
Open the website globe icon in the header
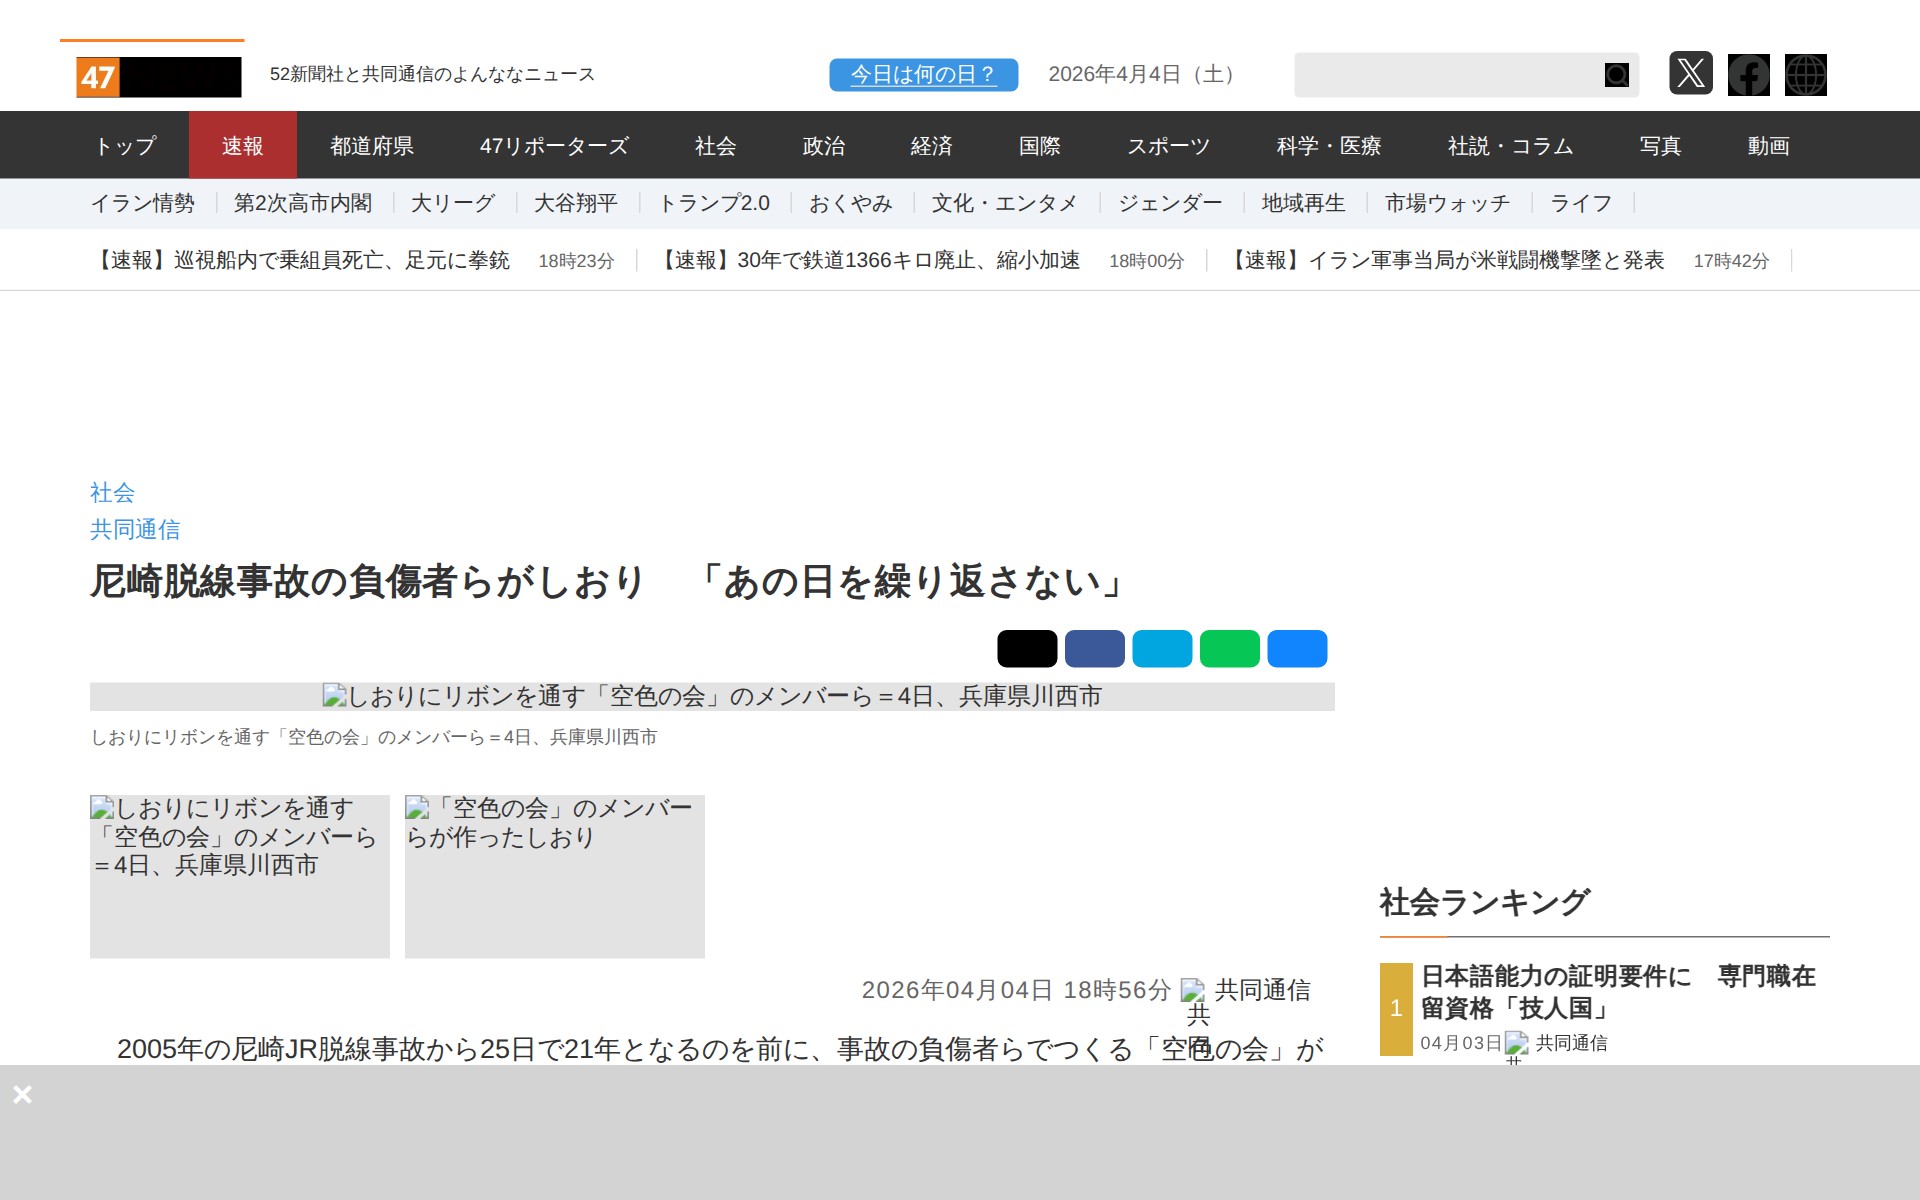click(1806, 74)
